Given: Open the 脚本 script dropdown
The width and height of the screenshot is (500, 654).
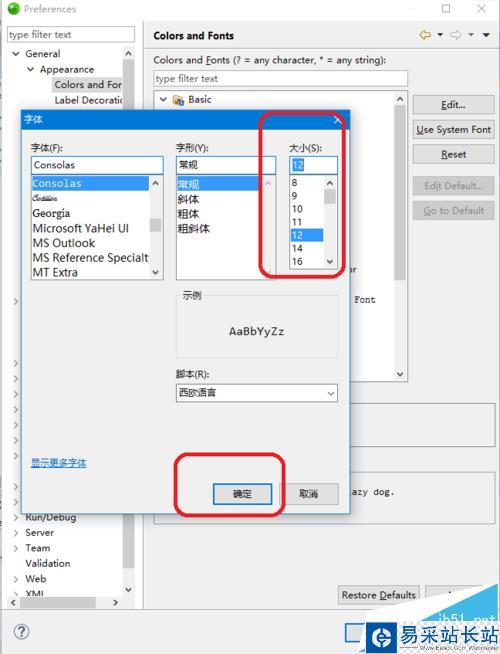Looking at the screenshot, I should 257,393.
